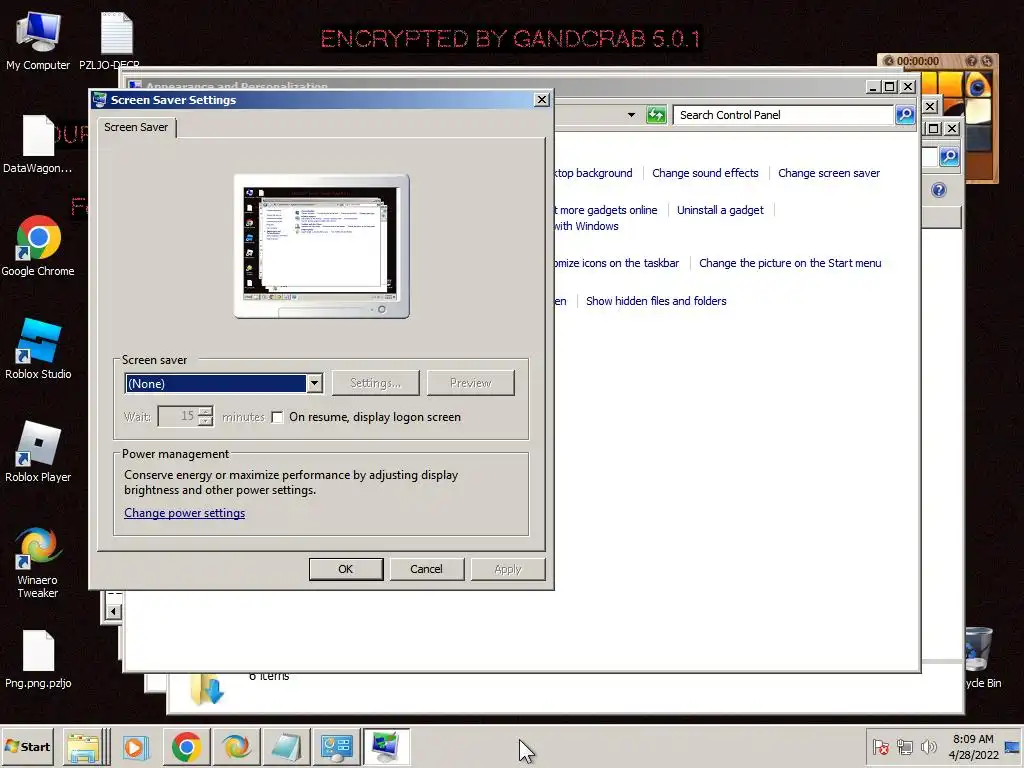Switch to Control Panel taskbar button
Viewport: 1024px width, 768px height.
(336, 746)
